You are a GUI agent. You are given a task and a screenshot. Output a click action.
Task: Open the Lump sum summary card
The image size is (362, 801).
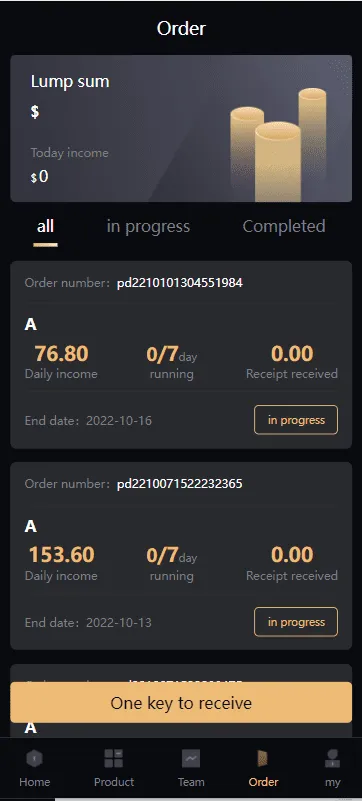[181, 128]
